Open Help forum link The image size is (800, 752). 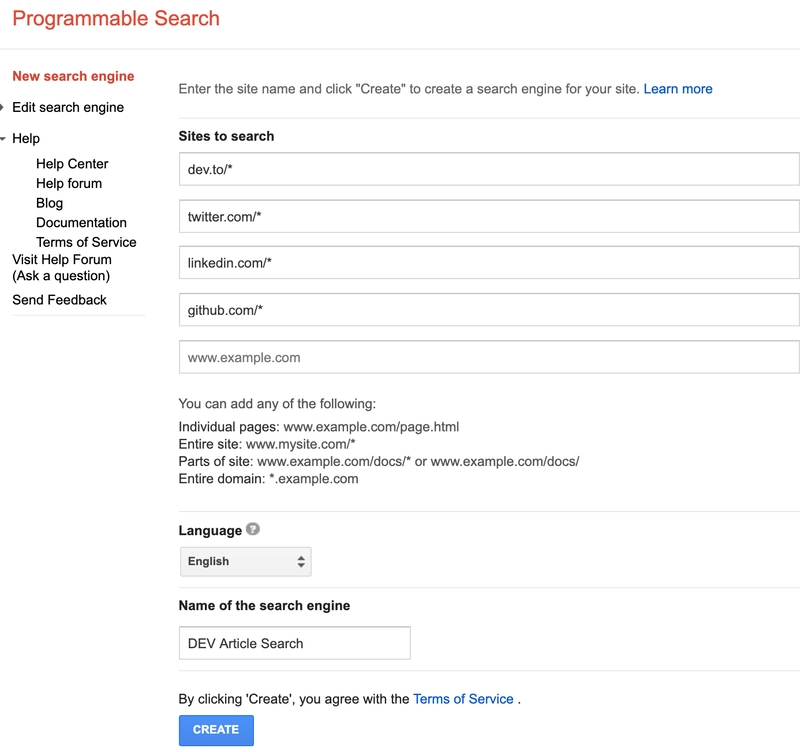[69, 183]
